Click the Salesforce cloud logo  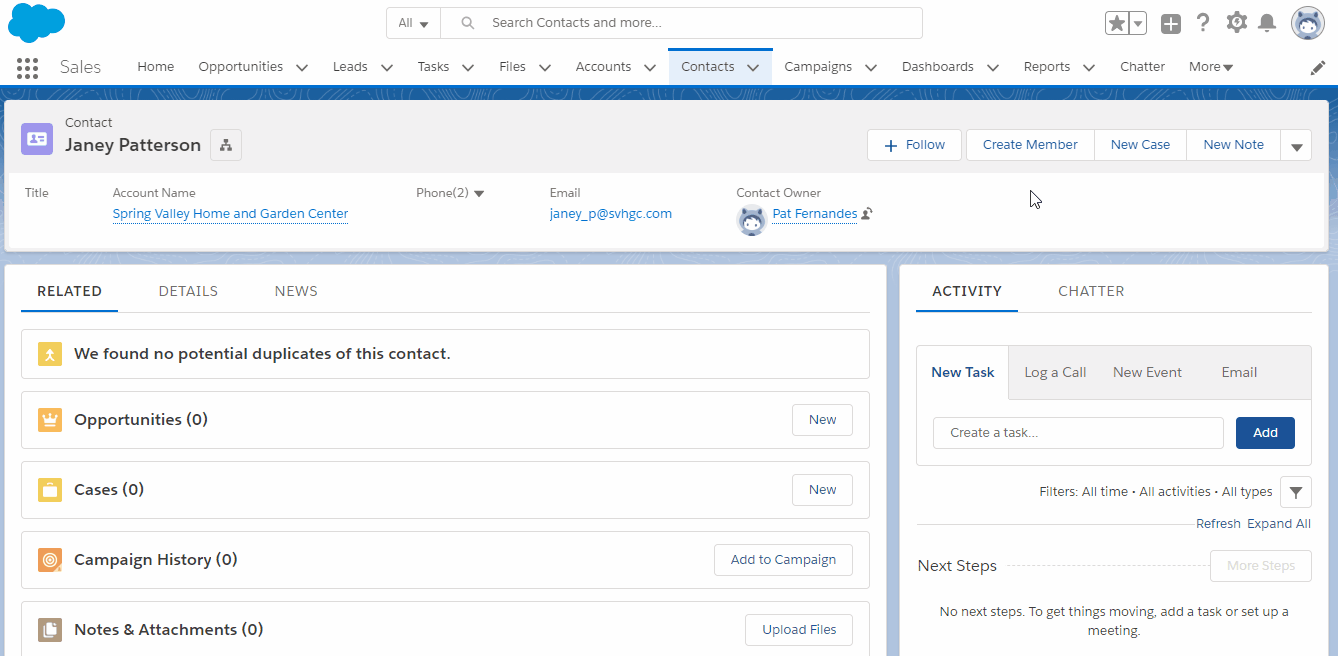(x=36, y=22)
